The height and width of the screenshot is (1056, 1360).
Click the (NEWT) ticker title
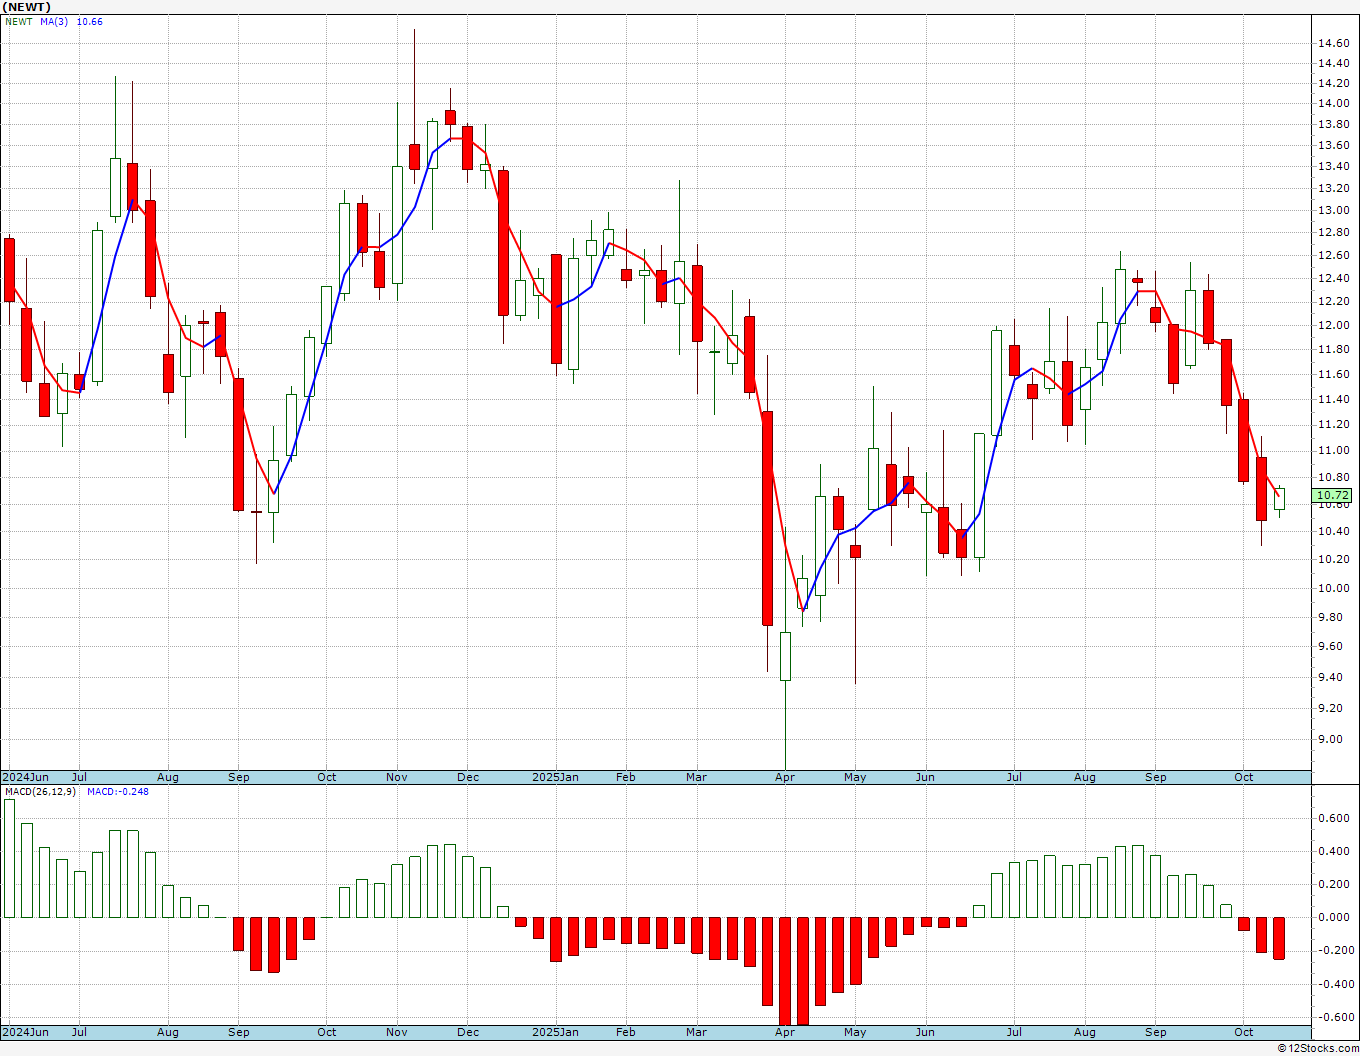27,7
